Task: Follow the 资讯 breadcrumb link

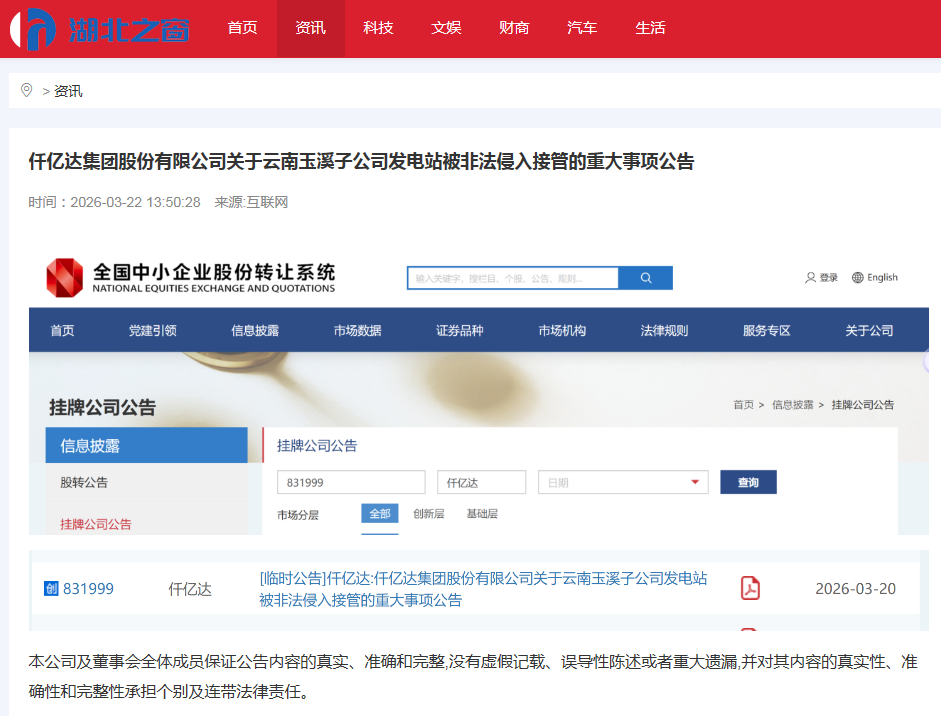Action: pyautogui.click(x=68, y=91)
